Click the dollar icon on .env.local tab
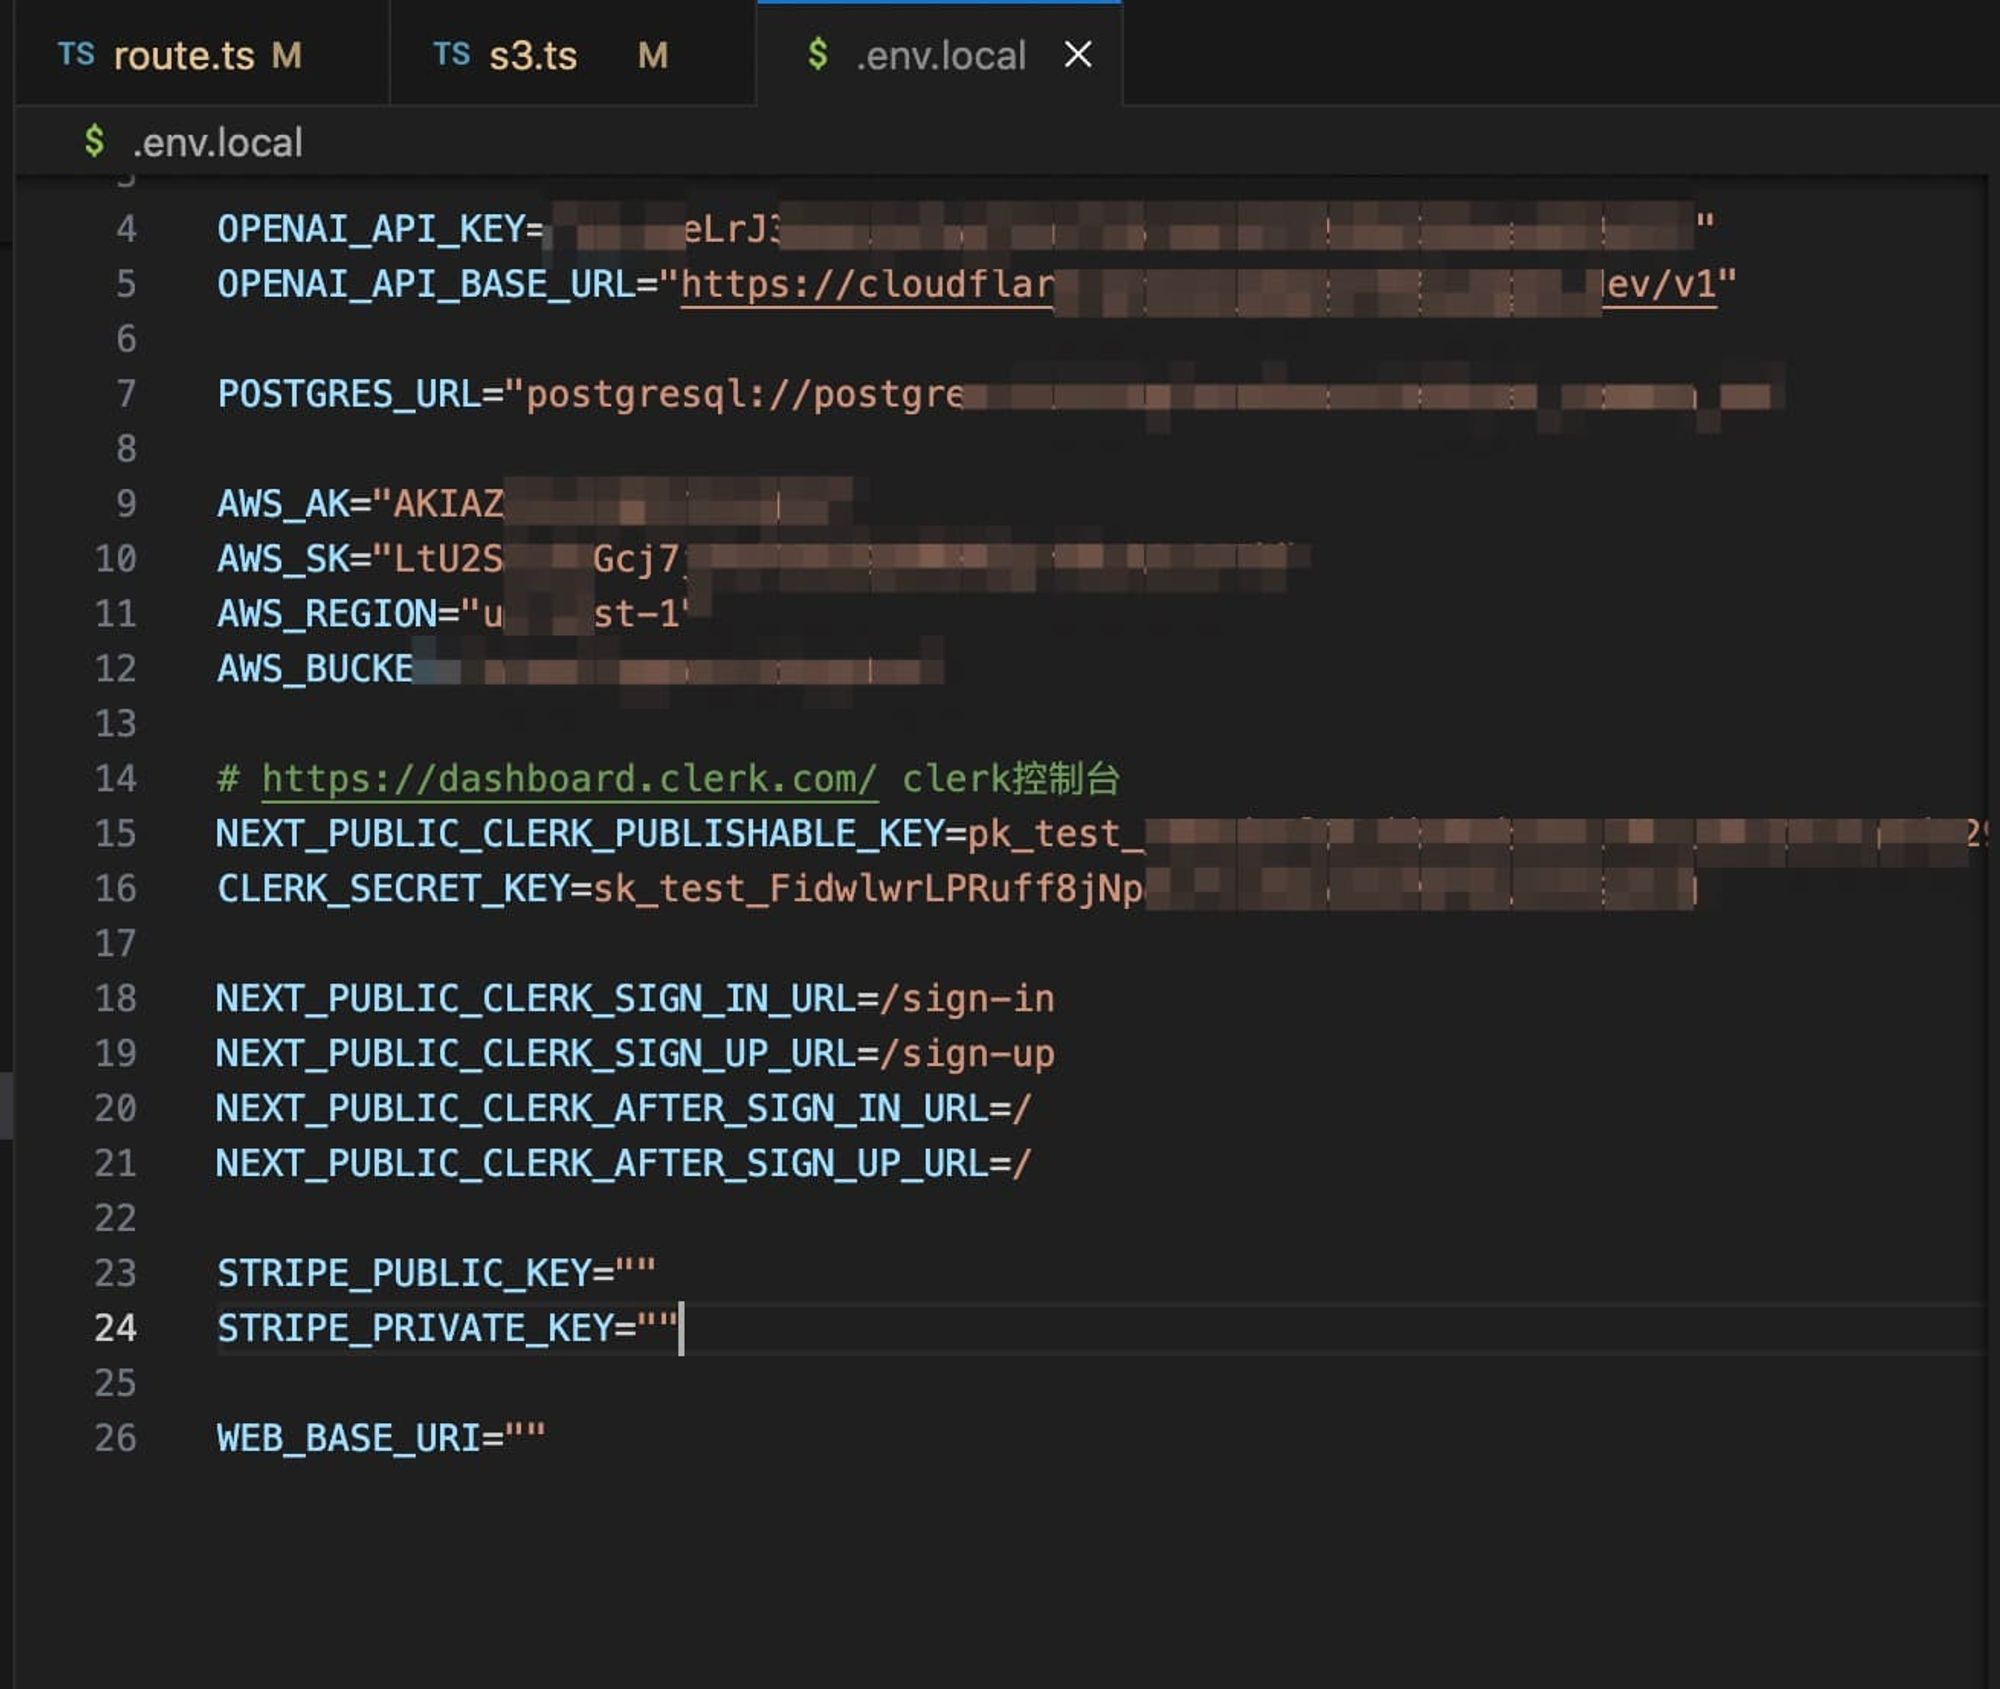Viewport: 2000px width, 1689px height. pos(817,54)
